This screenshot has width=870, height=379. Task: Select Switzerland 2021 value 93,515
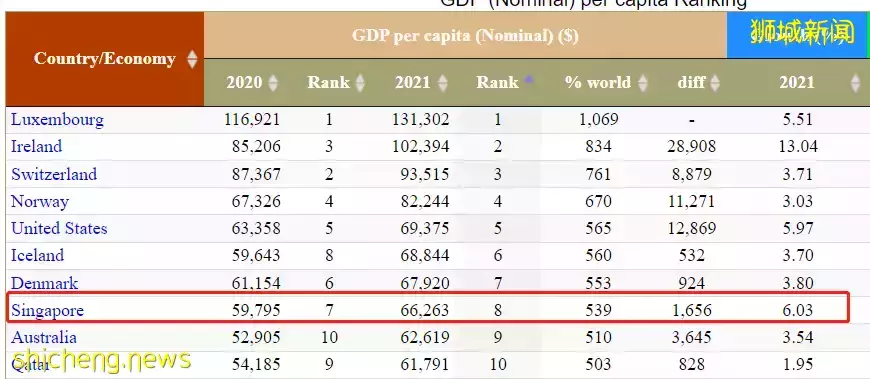pyautogui.click(x=425, y=174)
